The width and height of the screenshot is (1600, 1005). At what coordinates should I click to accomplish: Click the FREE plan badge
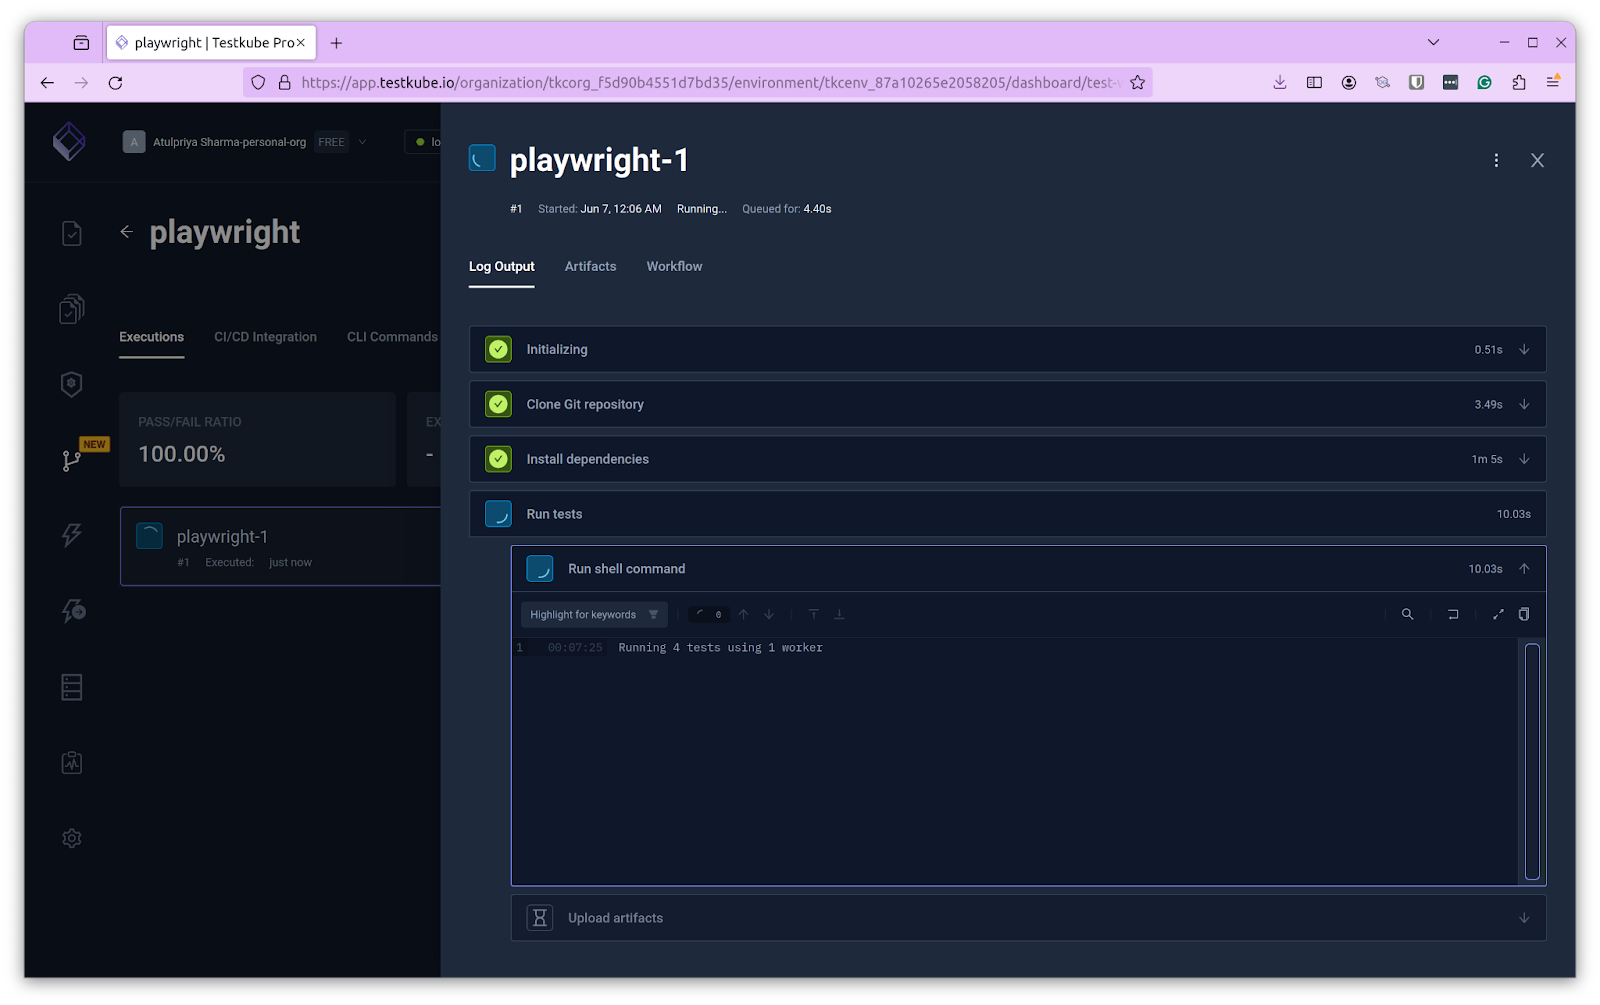coord(331,142)
